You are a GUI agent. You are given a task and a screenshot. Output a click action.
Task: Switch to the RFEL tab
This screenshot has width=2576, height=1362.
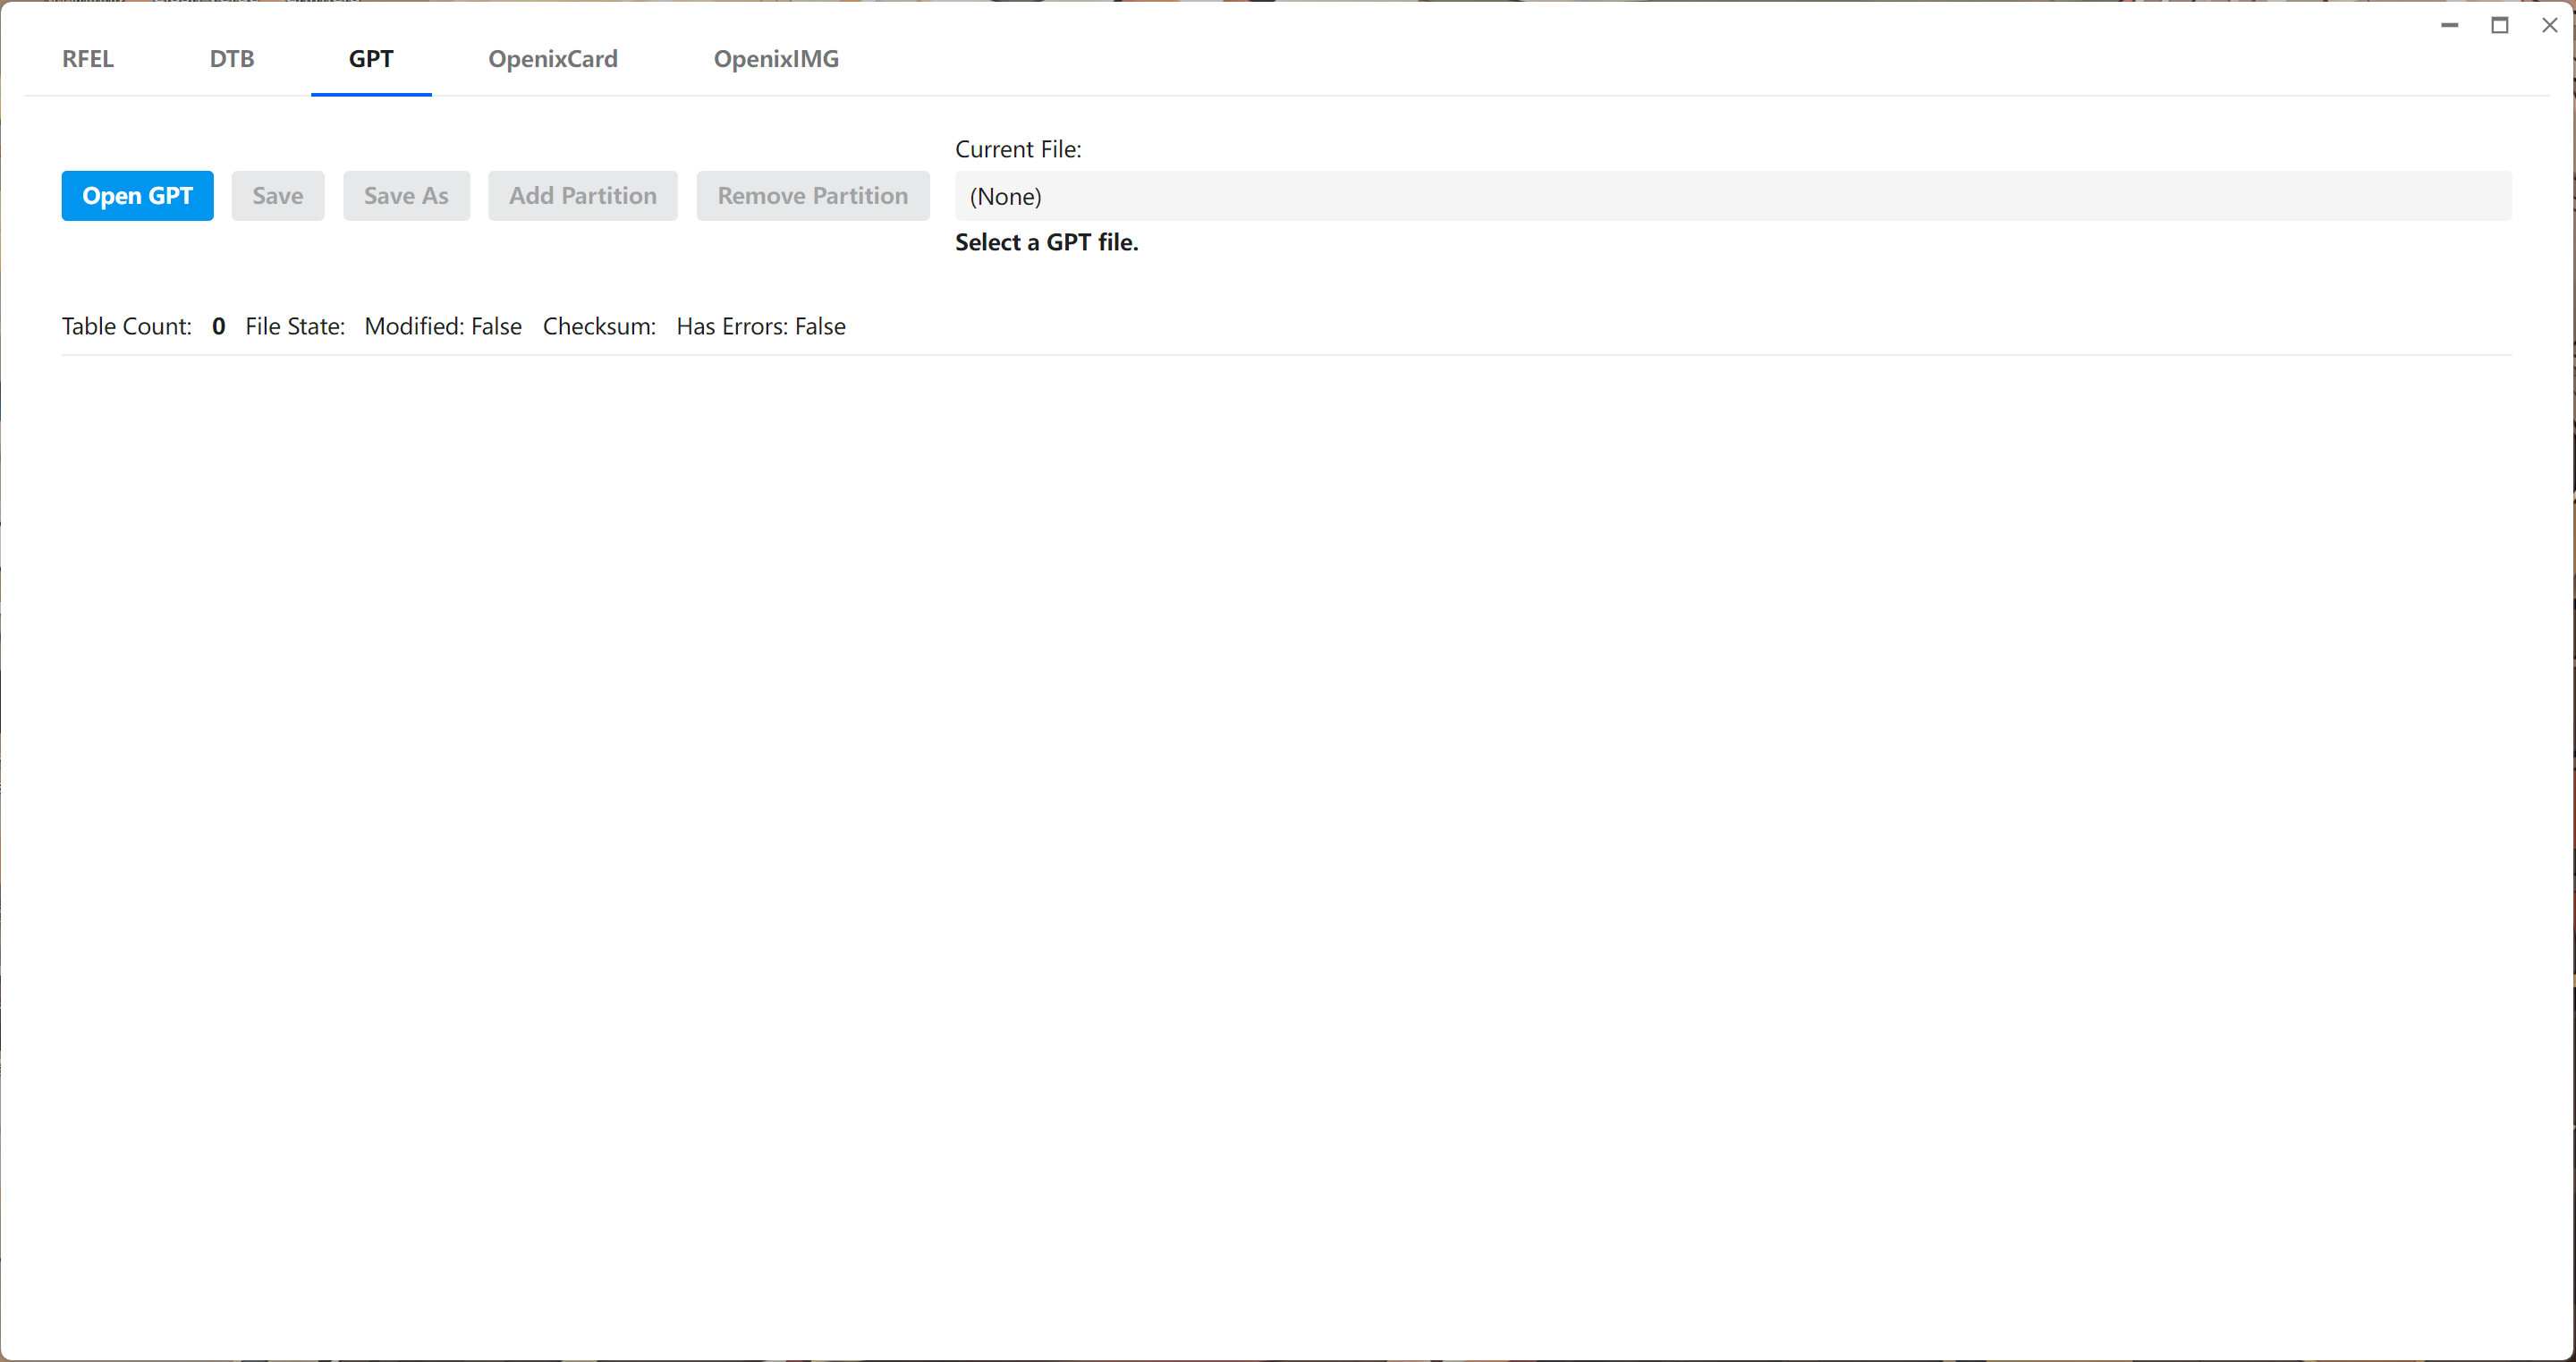pyautogui.click(x=88, y=59)
